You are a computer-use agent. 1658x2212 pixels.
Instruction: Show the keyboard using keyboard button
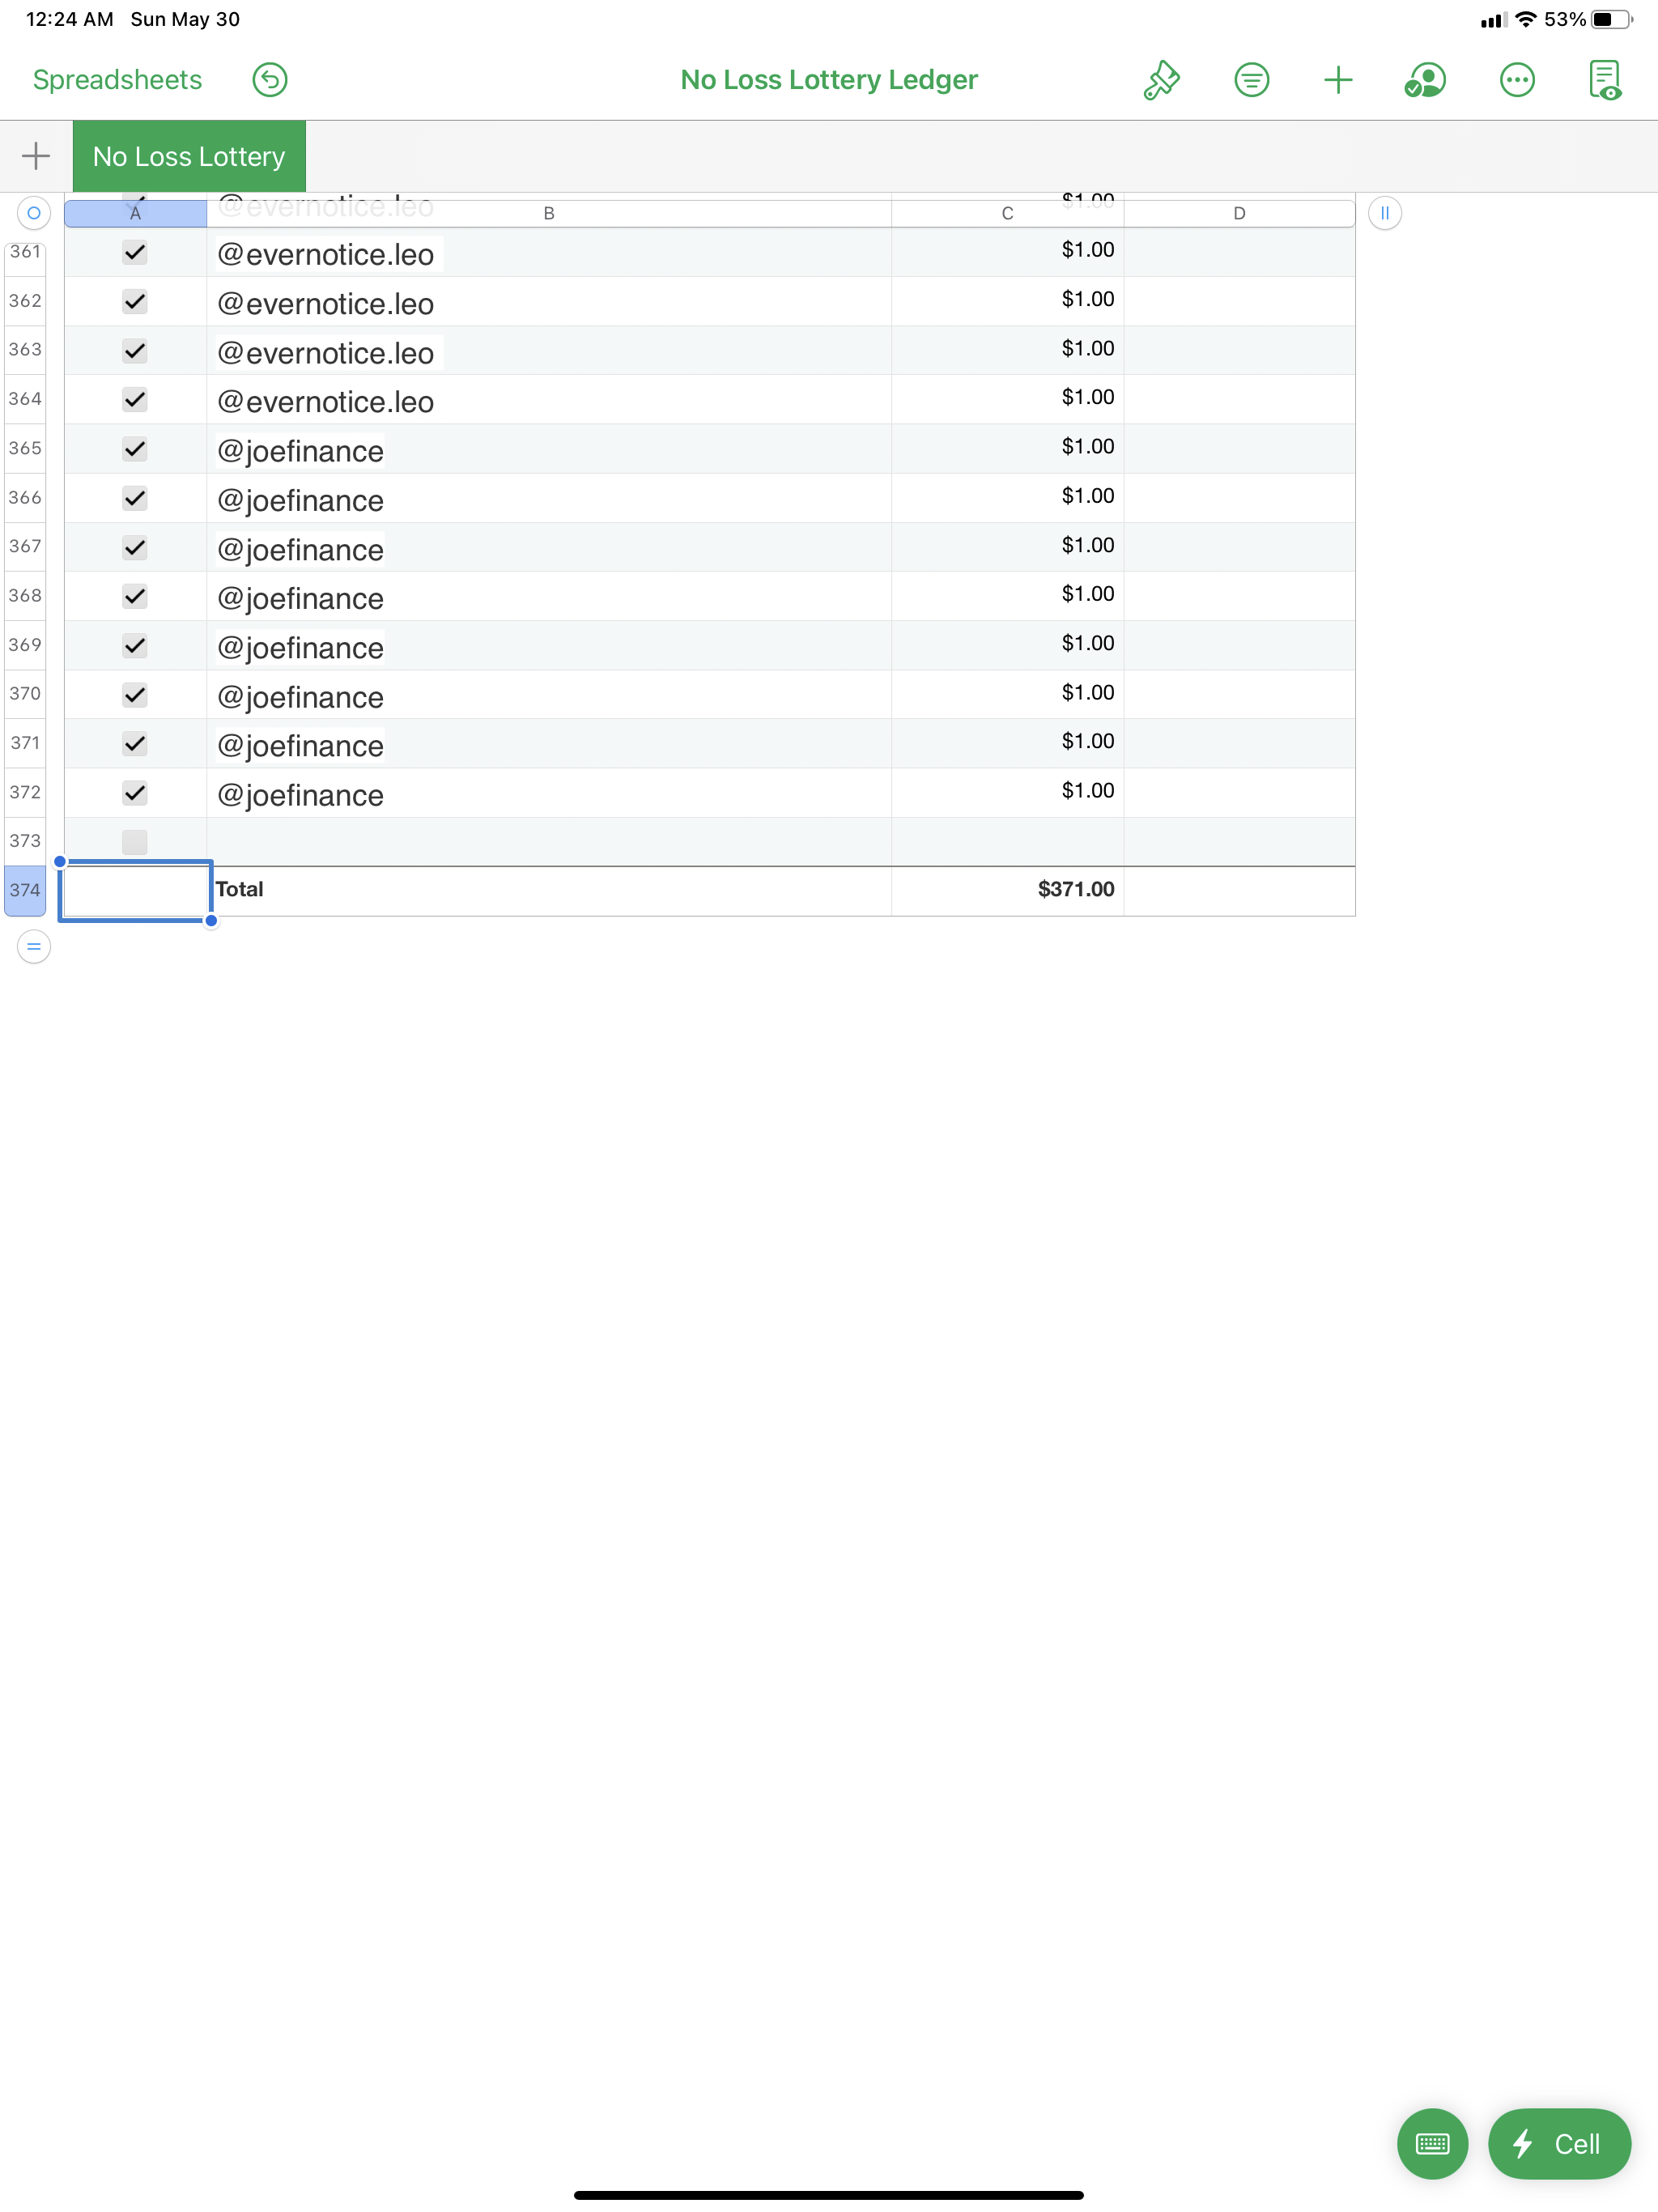pyautogui.click(x=1431, y=2143)
